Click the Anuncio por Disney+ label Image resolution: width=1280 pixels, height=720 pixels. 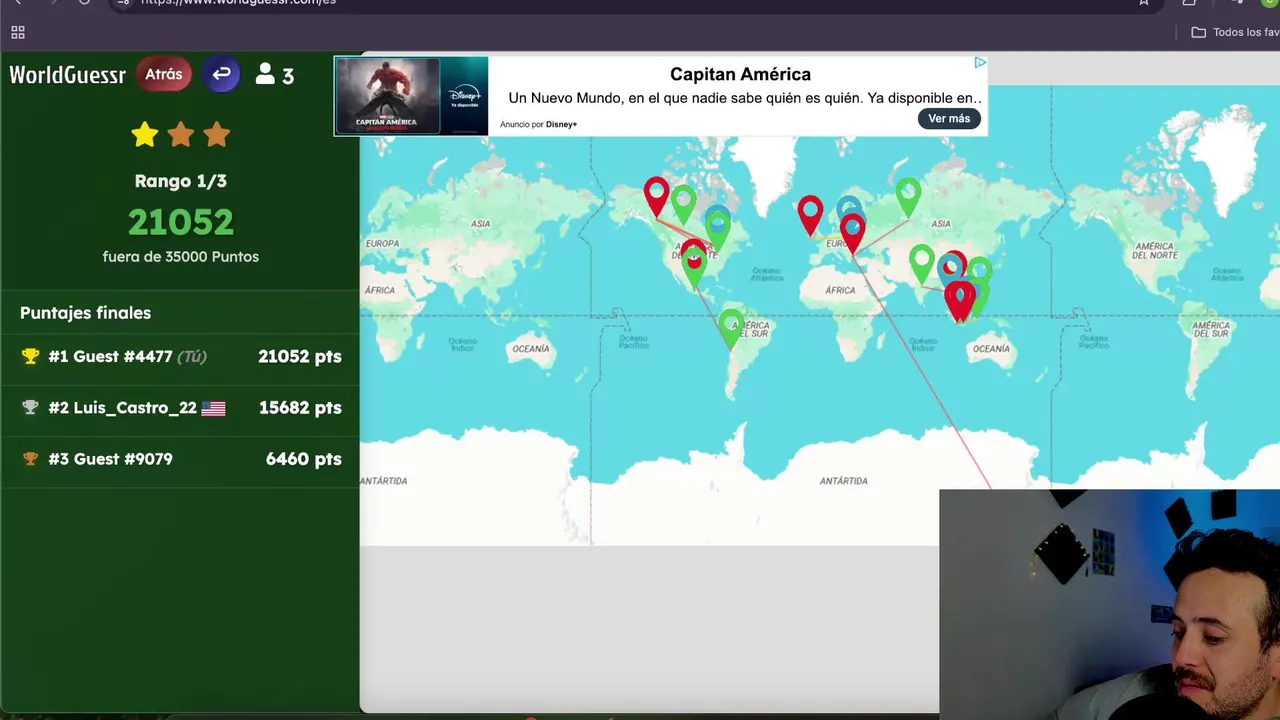point(538,125)
